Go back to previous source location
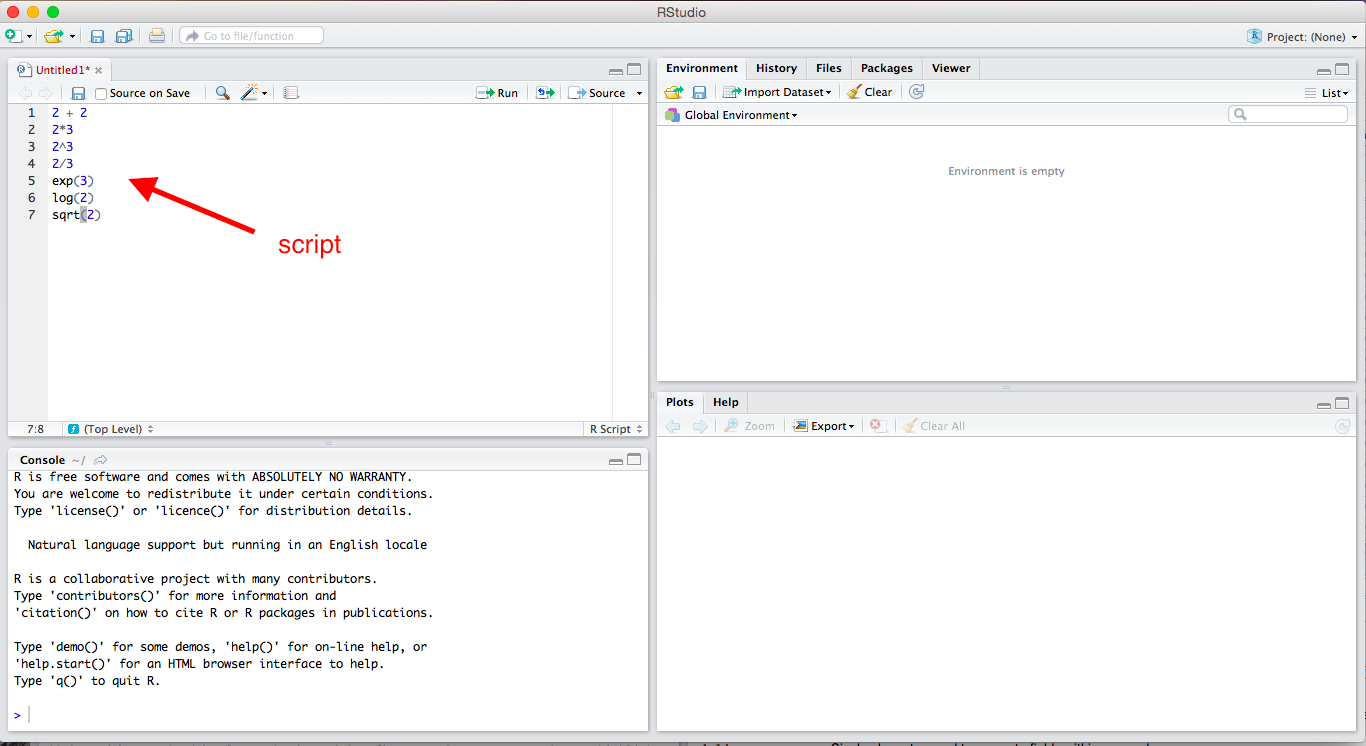This screenshot has height=746, width=1366. pyautogui.click(x=26, y=93)
